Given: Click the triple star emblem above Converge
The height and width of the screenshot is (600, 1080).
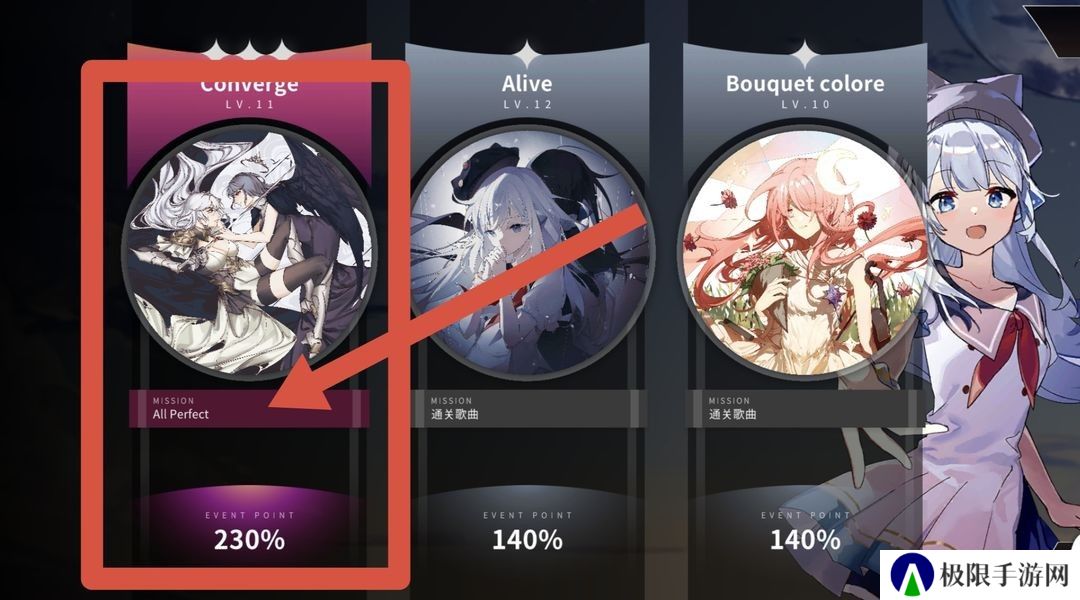Looking at the screenshot, I should (x=249, y=50).
